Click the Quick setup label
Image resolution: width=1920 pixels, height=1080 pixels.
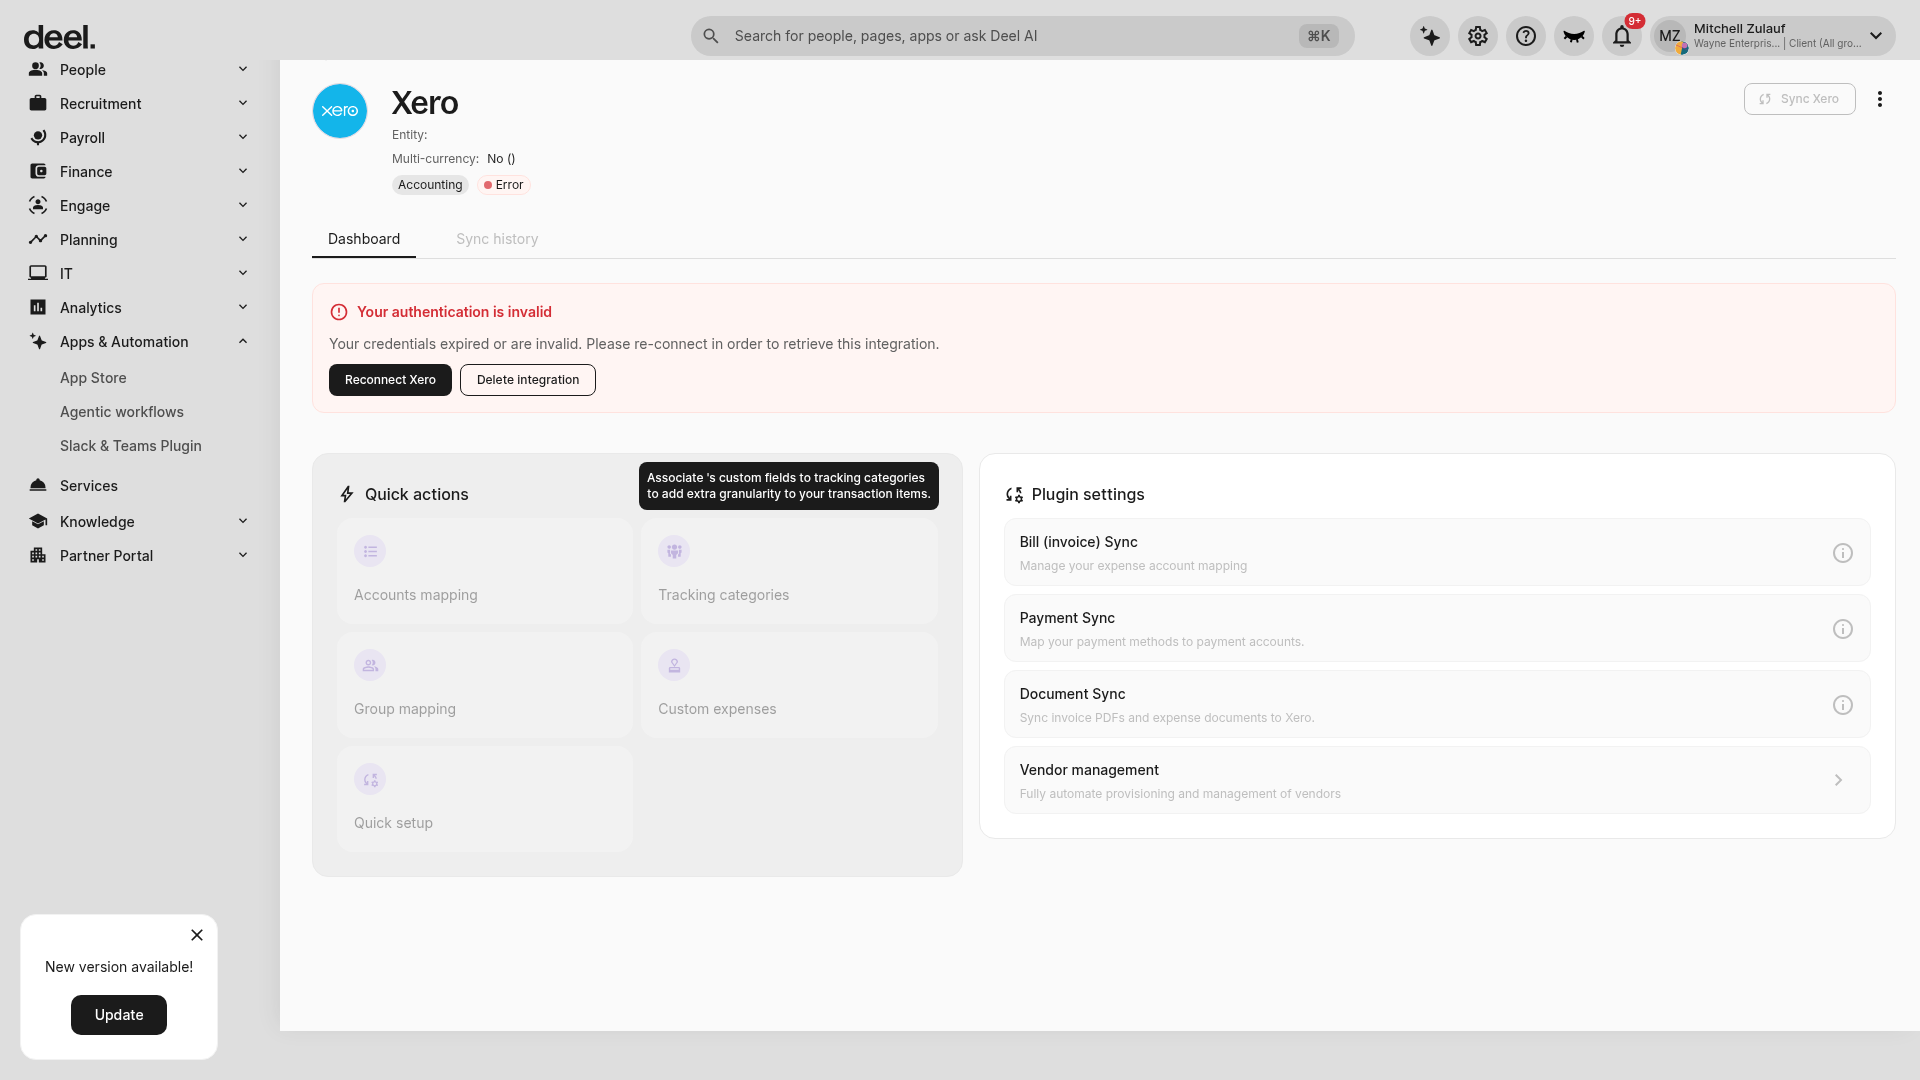click(x=393, y=823)
